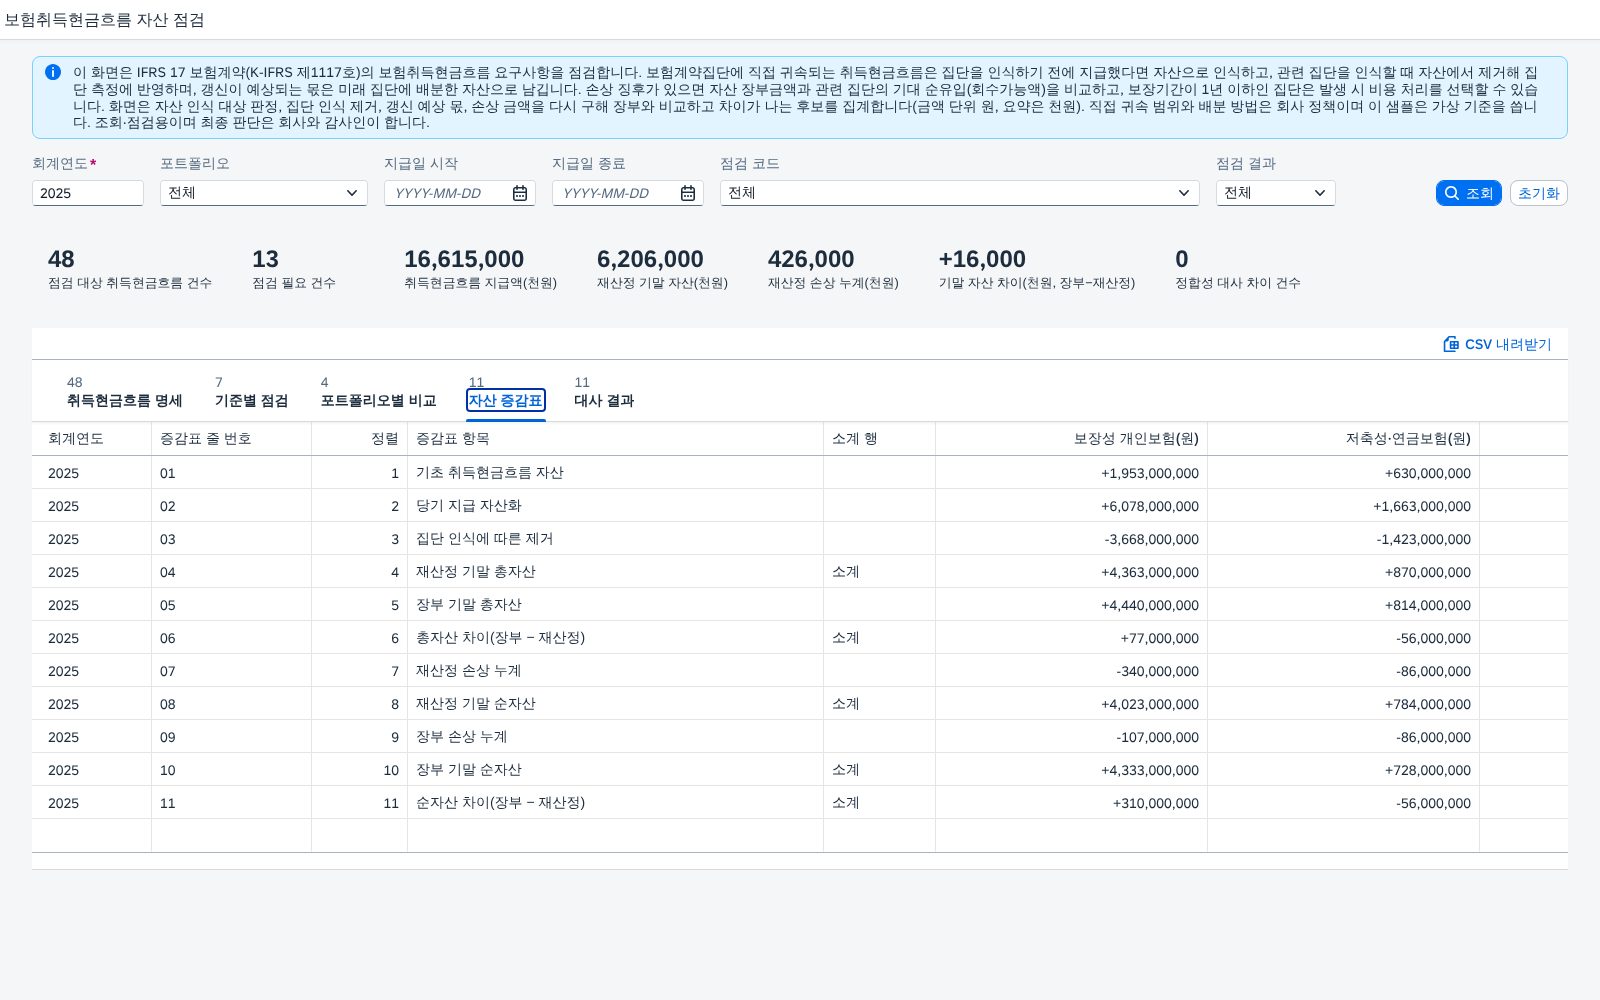Click the info icon in the blue notice
The image size is (1600, 1000).
point(53,72)
